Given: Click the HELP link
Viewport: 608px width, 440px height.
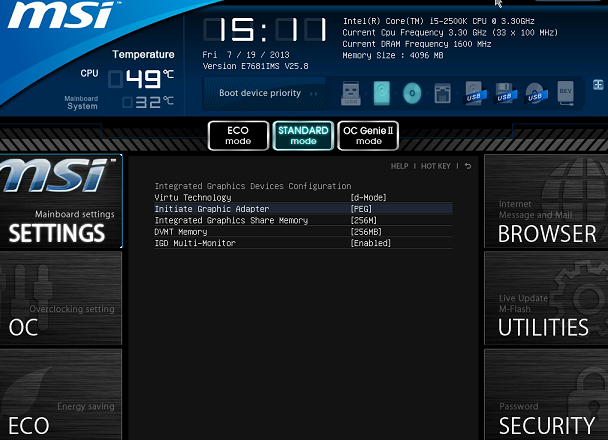Looking at the screenshot, I should pyautogui.click(x=399, y=166).
